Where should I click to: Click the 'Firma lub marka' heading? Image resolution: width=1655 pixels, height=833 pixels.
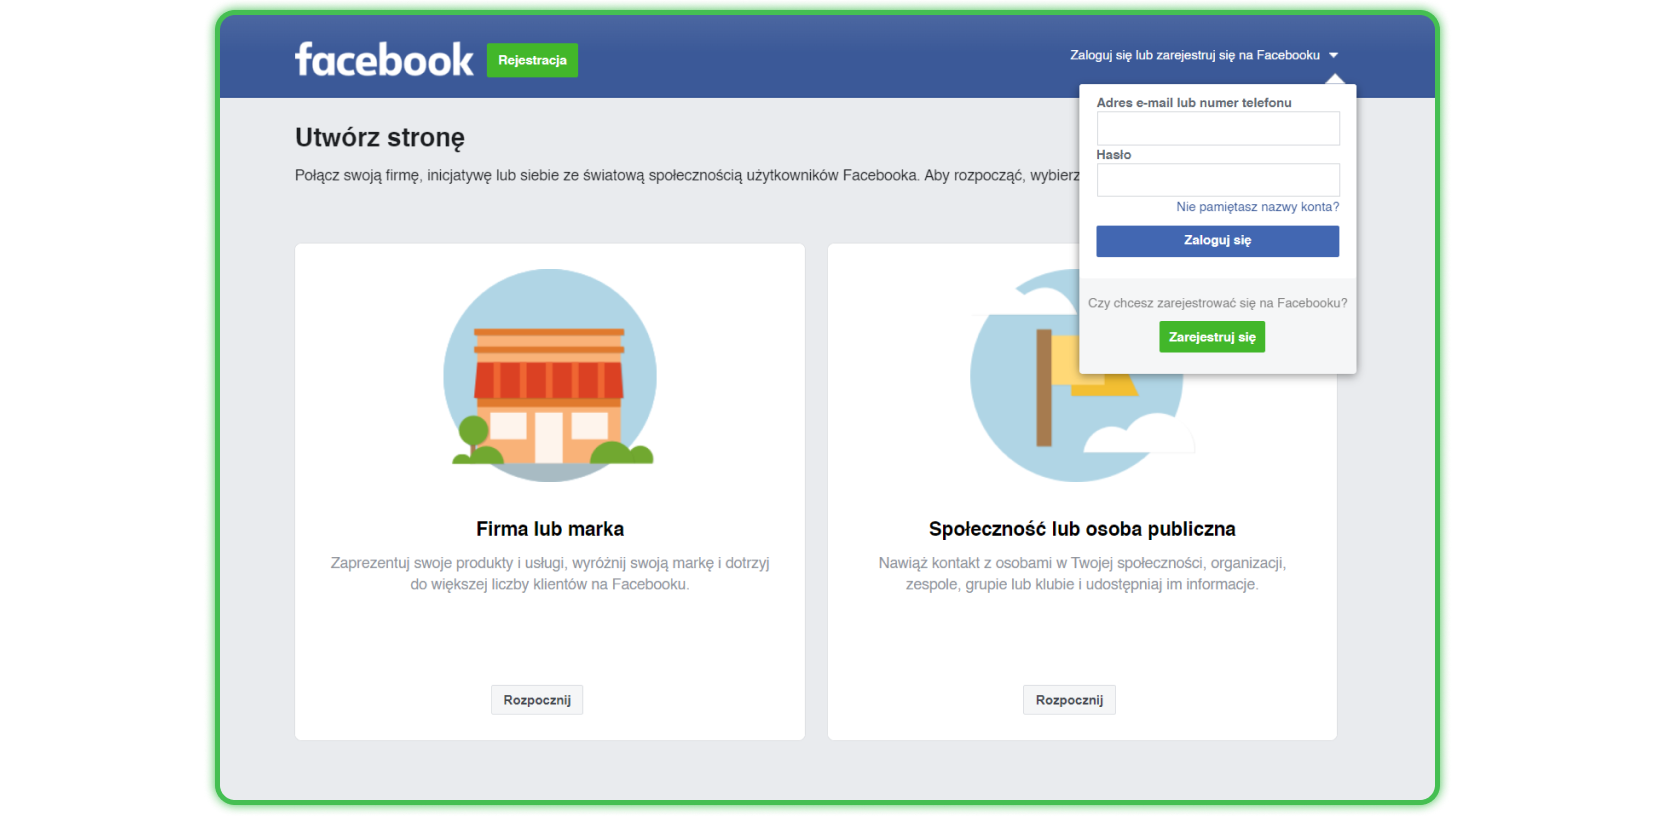tap(550, 529)
